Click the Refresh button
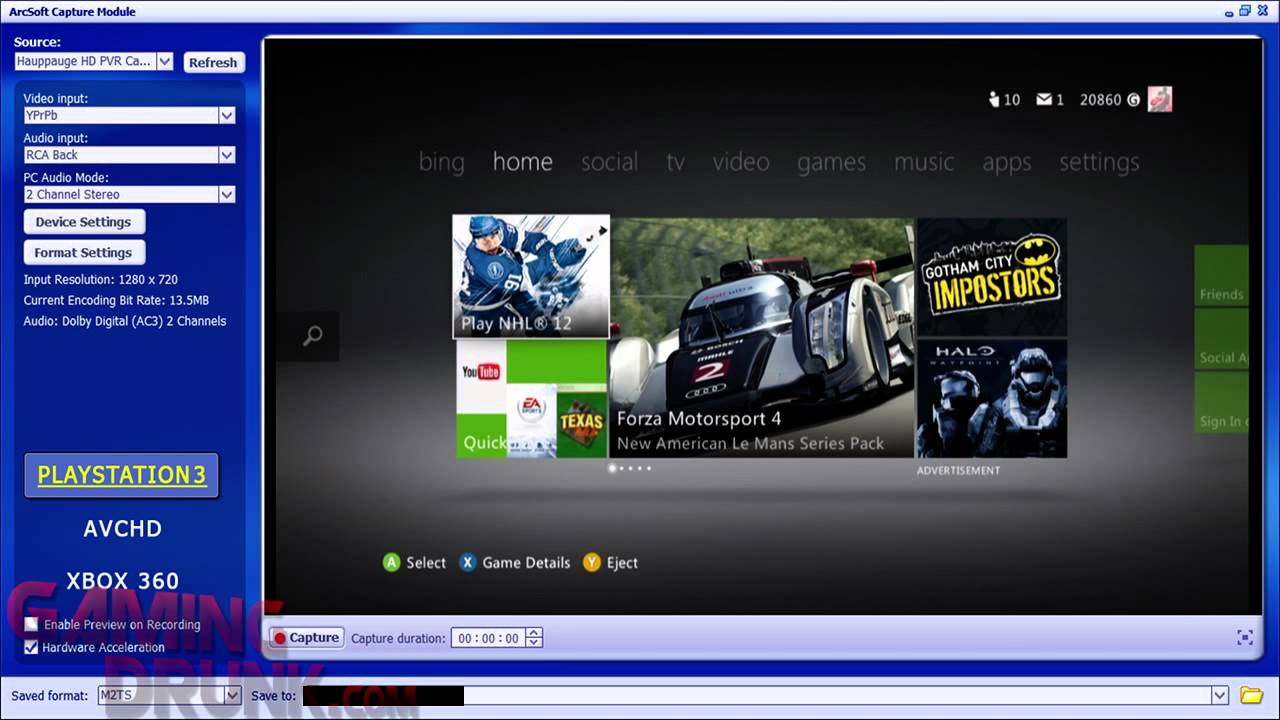1280x720 pixels. tap(213, 62)
